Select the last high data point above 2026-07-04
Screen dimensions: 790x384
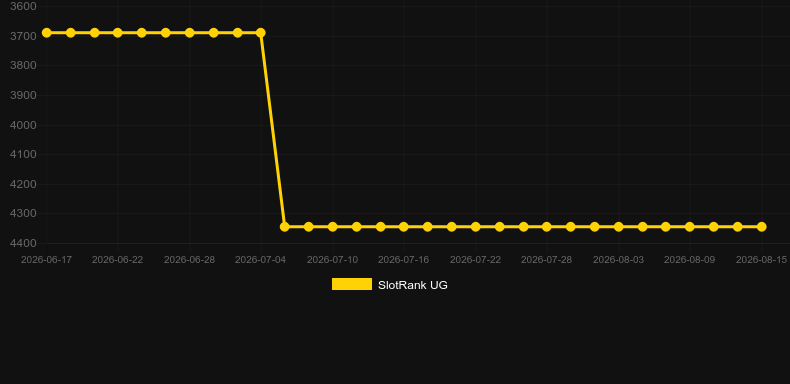tap(261, 33)
